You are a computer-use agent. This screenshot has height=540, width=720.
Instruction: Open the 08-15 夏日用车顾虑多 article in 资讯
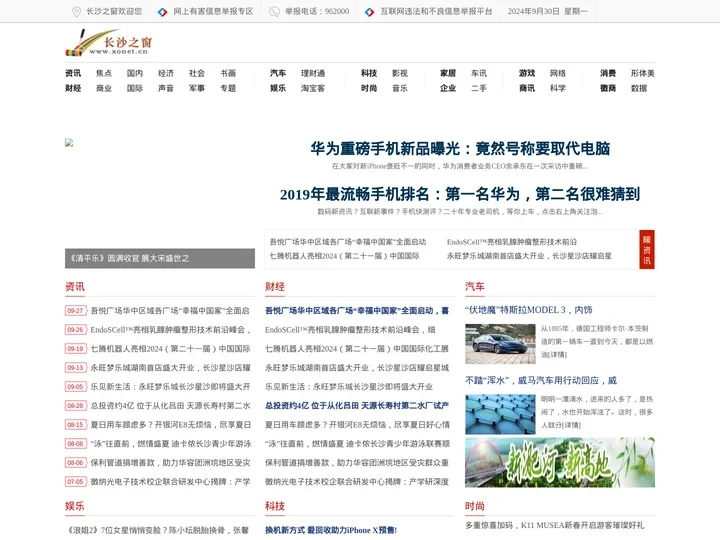[x=170, y=425]
